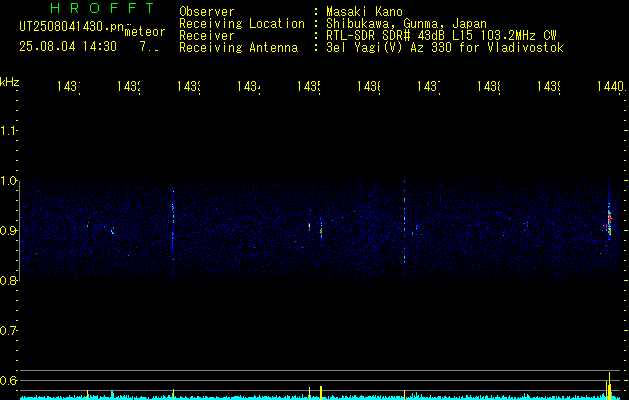Click the word "meteor" in the header
Screen dimensions: 629x400
pyautogui.click(x=145, y=32)
